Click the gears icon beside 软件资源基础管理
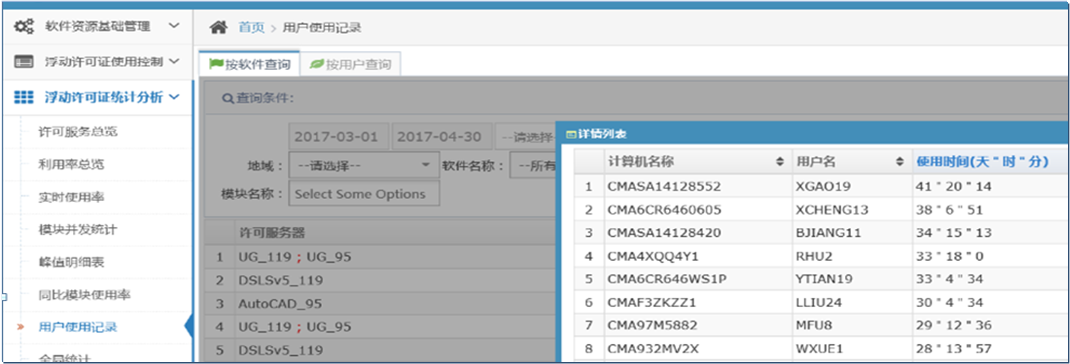Viewport: 1070px width, 364px height. pyautogui.click(x=24, y=27)
